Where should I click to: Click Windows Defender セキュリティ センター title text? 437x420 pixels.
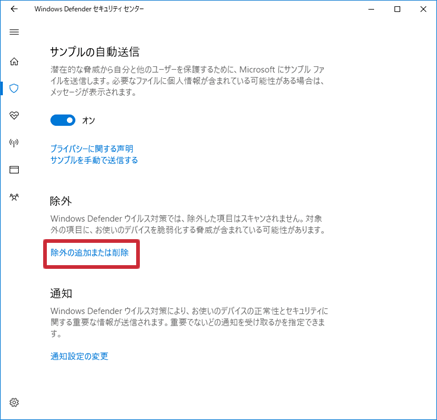coord(89,9)
